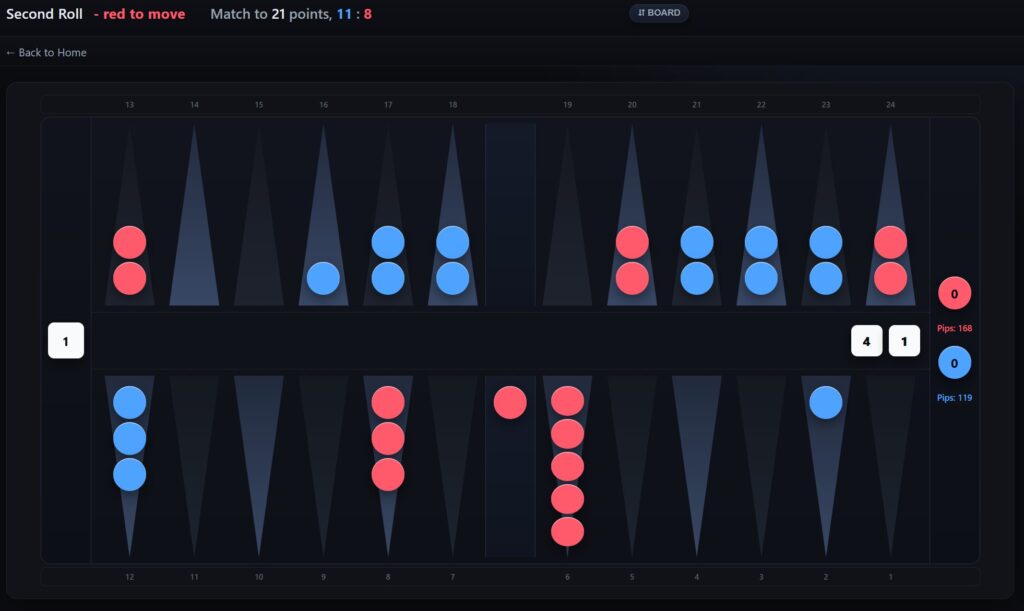
Task: Click the outermost red checker on point 13
Action: click(130, 243)
